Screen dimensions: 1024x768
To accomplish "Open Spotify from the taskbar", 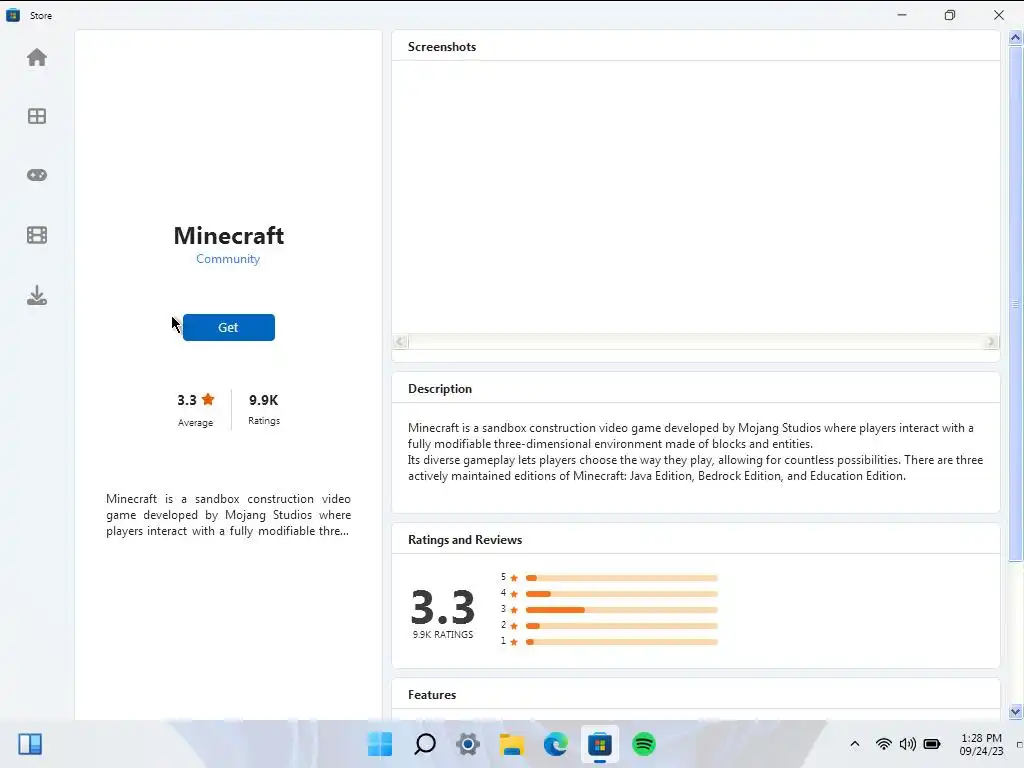I will pyautogui.click(x=644, y=744).
